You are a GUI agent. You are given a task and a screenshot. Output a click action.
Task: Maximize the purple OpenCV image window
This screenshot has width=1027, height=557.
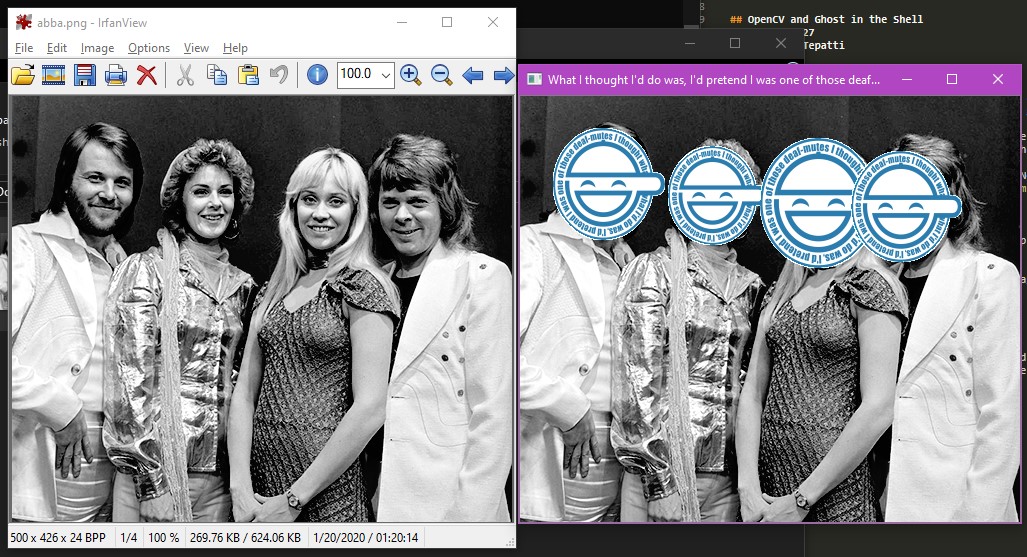coord(952,79)
